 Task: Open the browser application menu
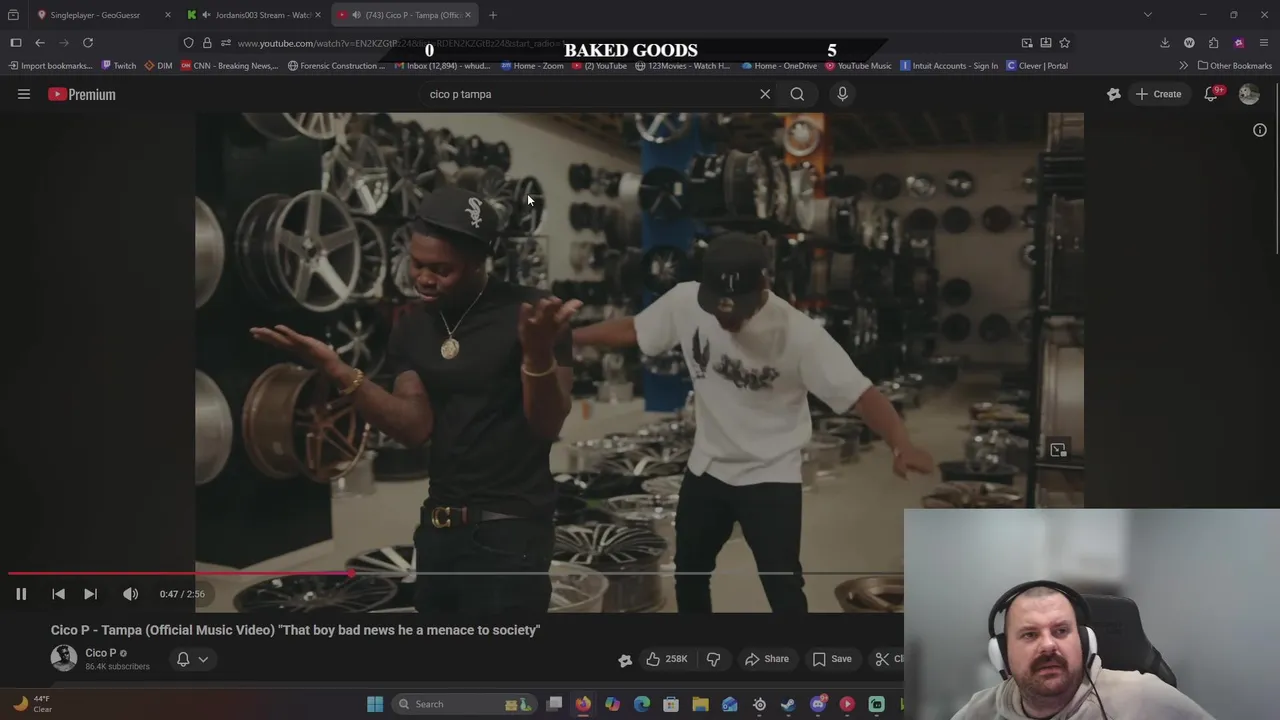coord(1264,43)
